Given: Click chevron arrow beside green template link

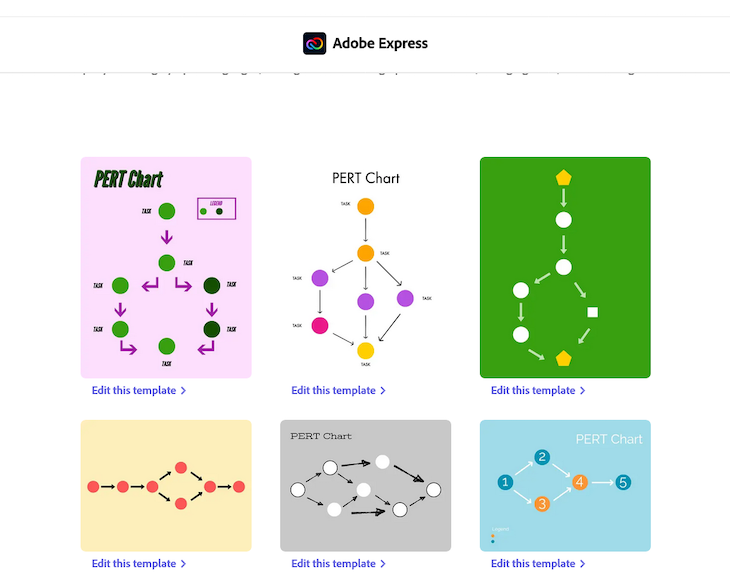Looking at the screenshot, I should coord(583,391).
